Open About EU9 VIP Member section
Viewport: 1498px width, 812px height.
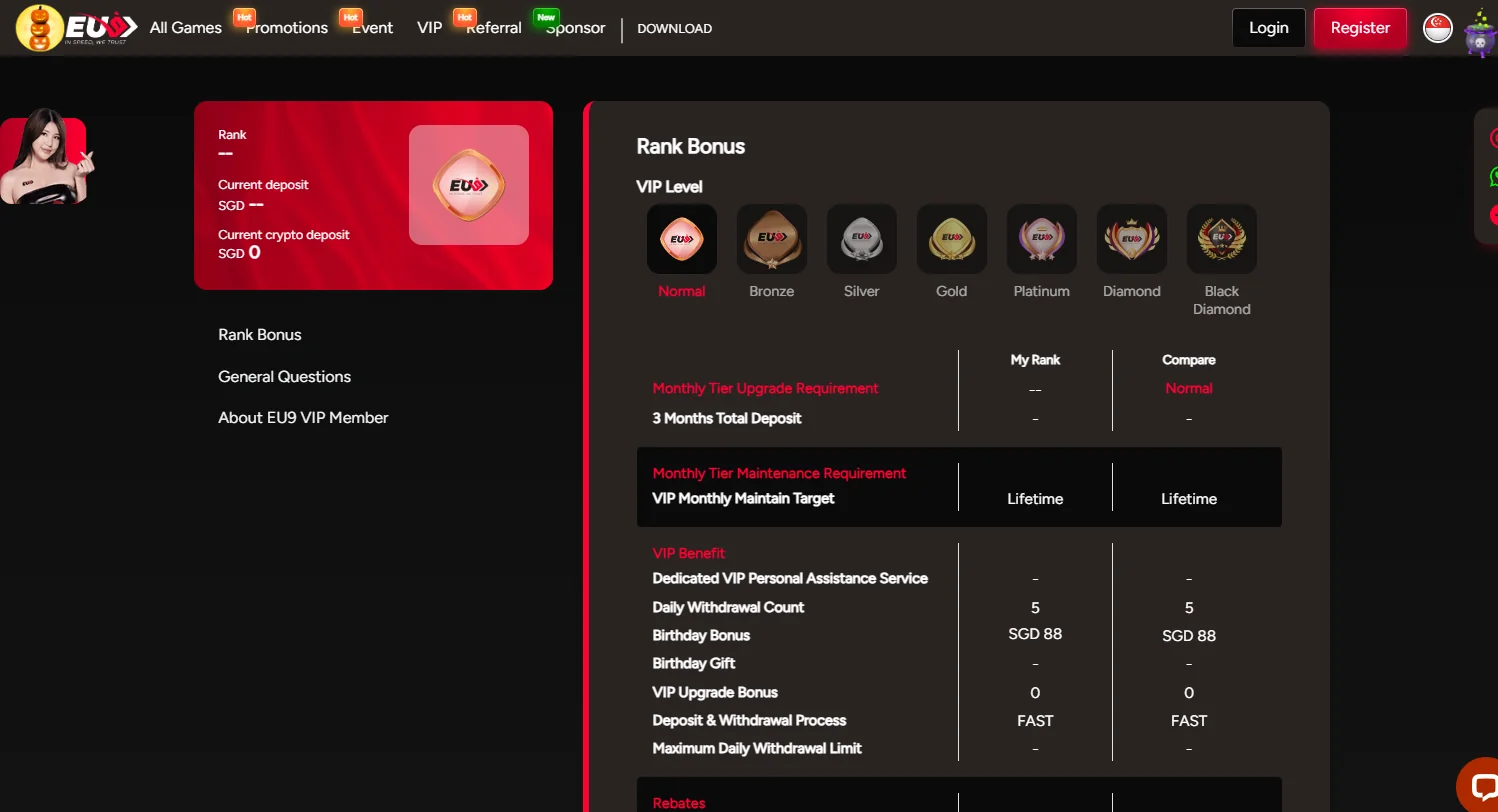click(303, 418)
